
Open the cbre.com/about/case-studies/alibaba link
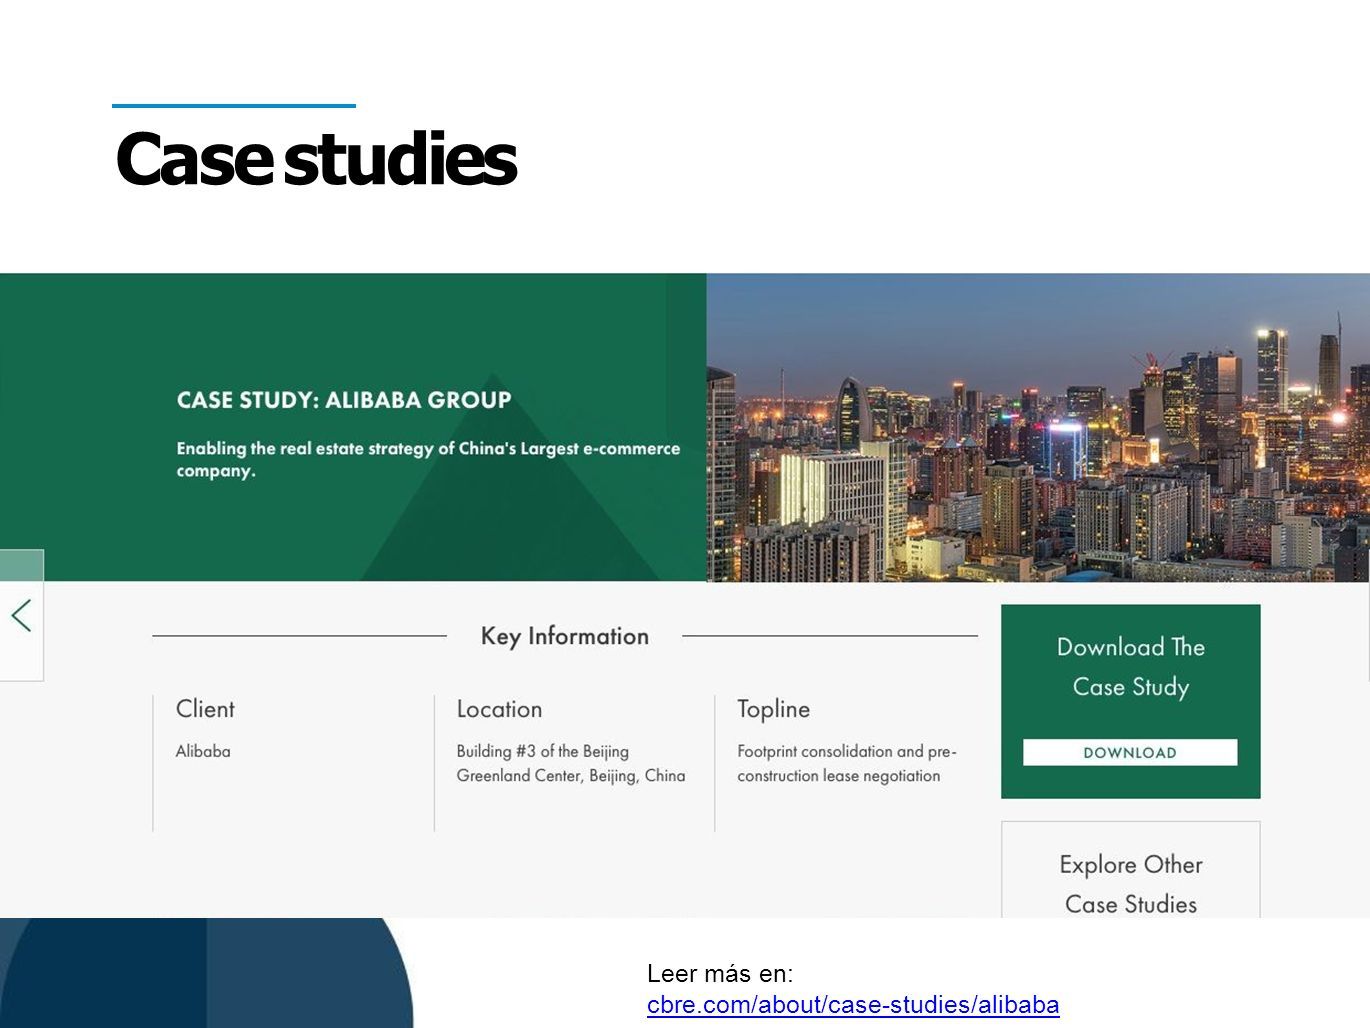(x=853, y=1004)
